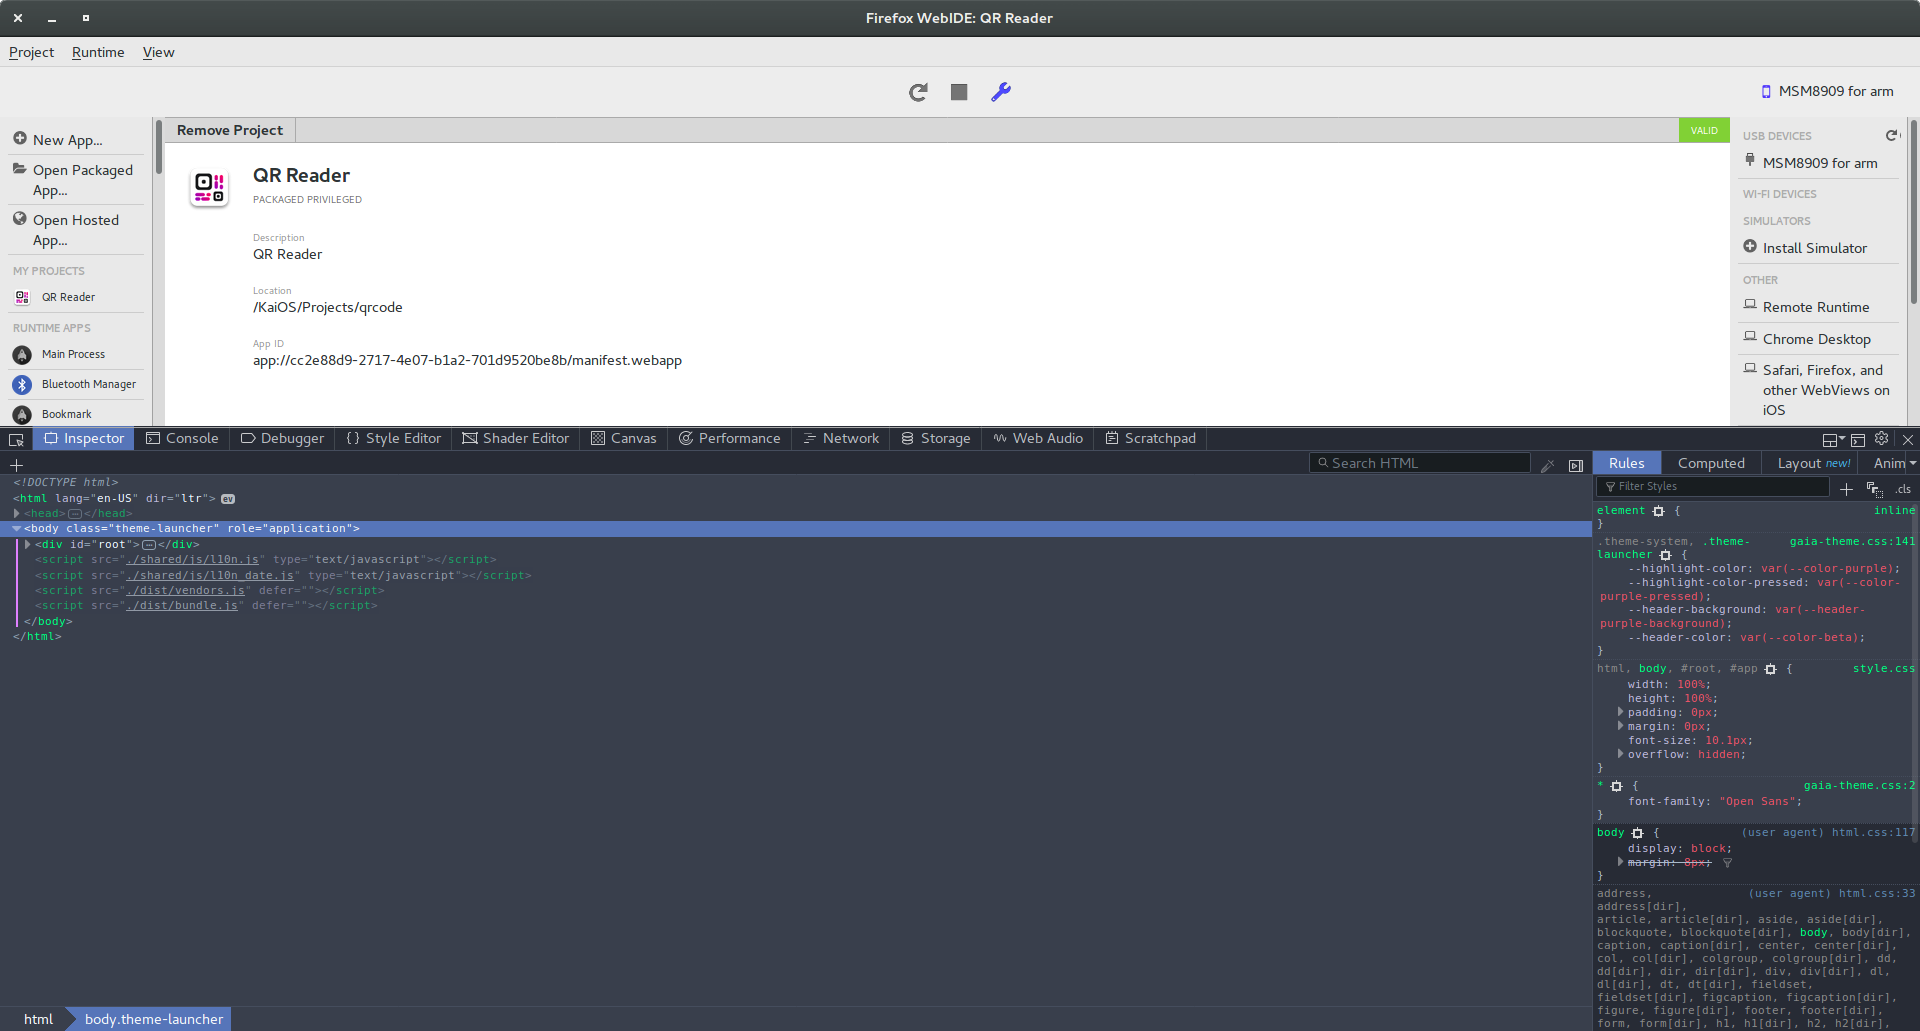
Task: Click Open Hosted App...
Action: 75,230
